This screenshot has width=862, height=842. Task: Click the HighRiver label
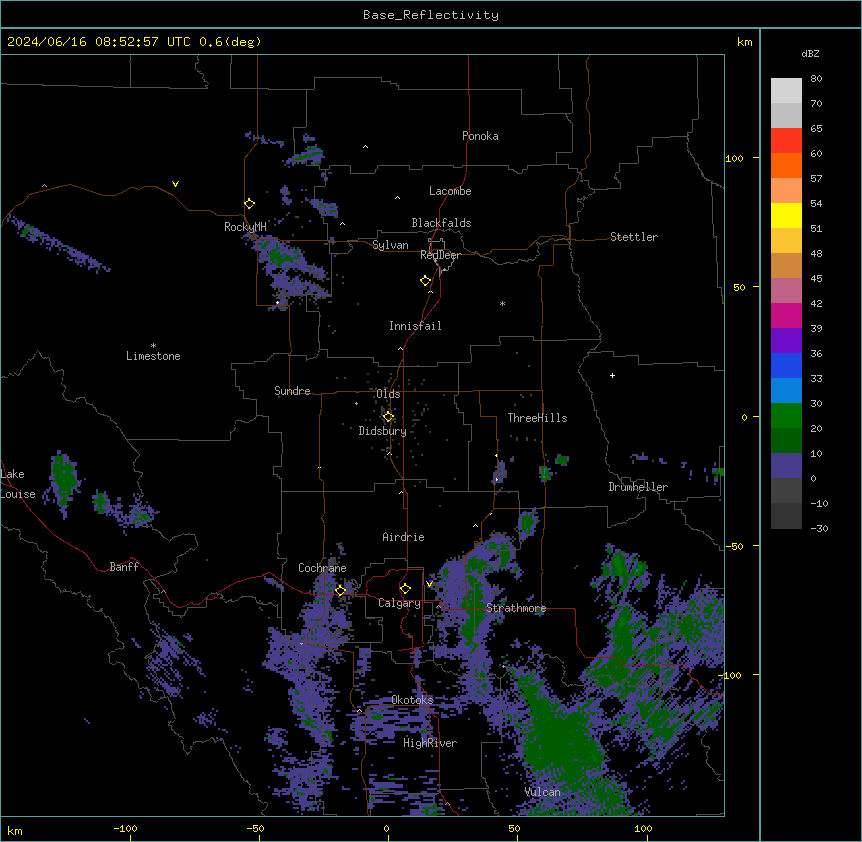coord(430,743)
